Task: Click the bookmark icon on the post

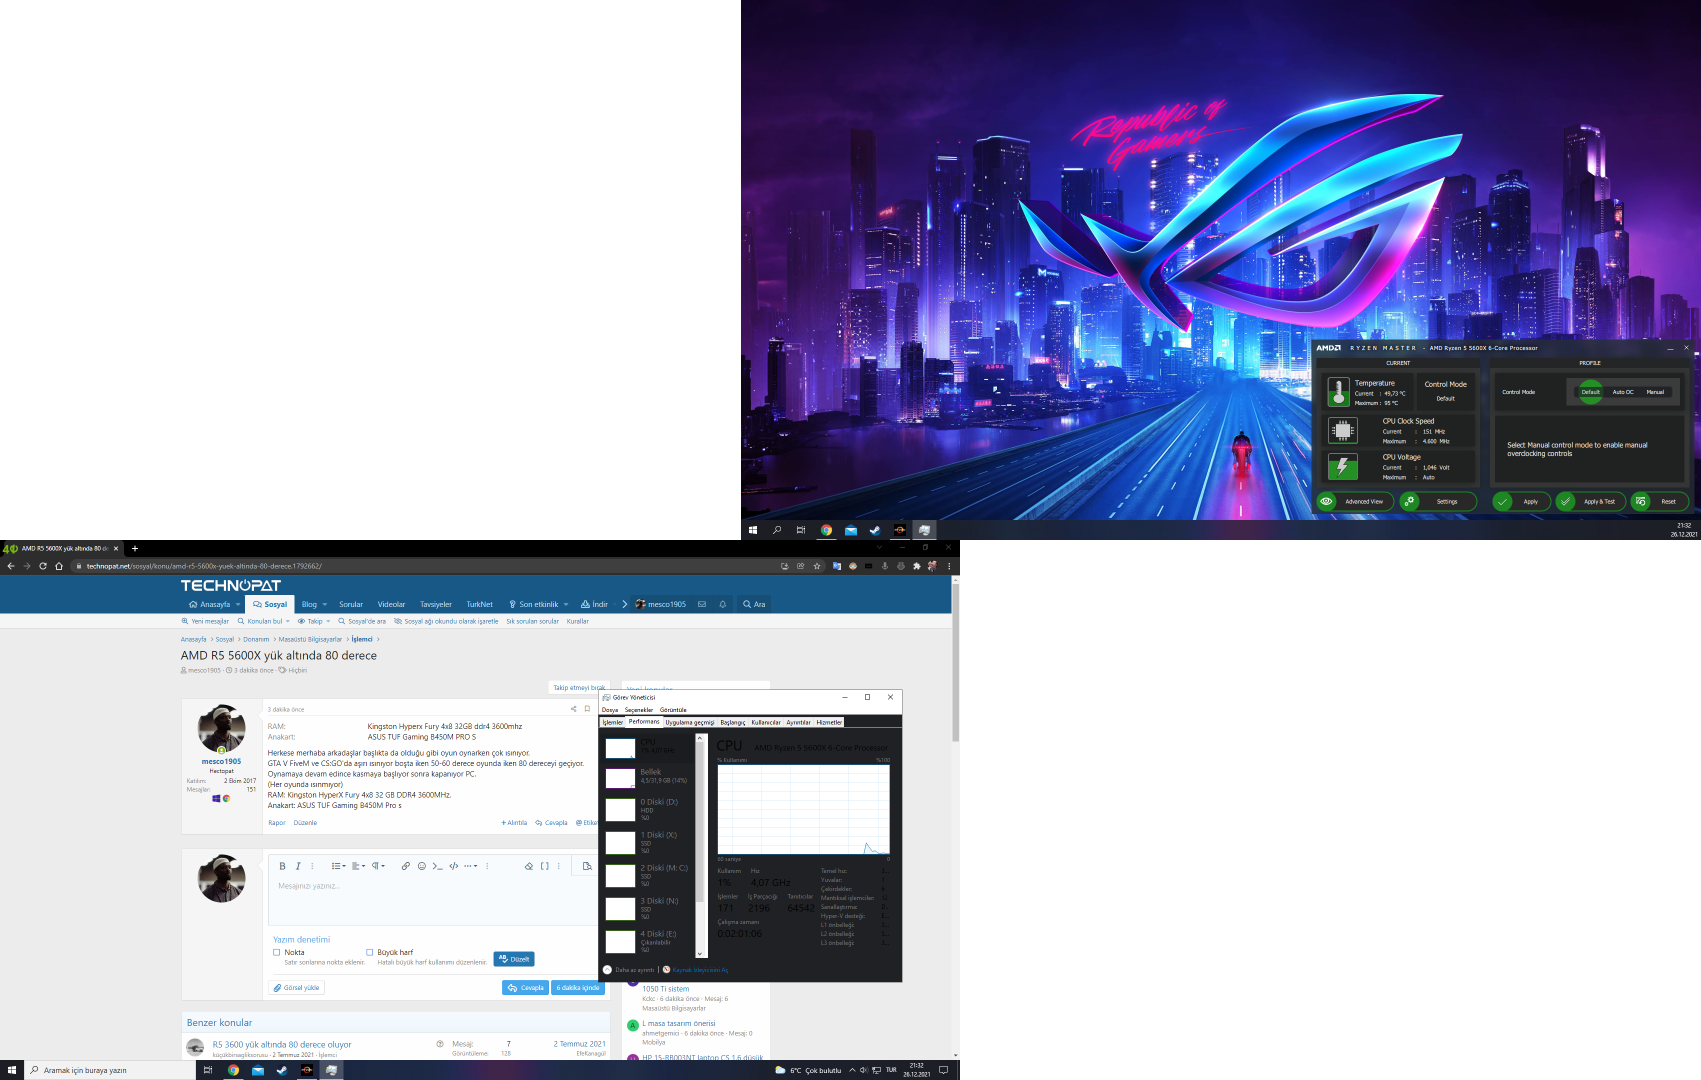Action: point(587,709)
